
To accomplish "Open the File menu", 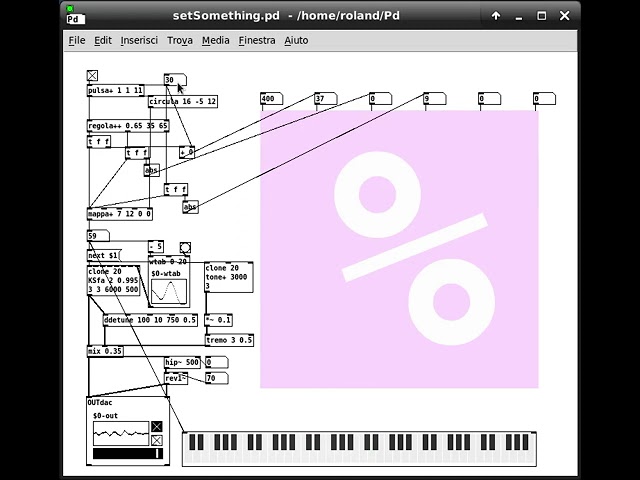I will 77,40.
